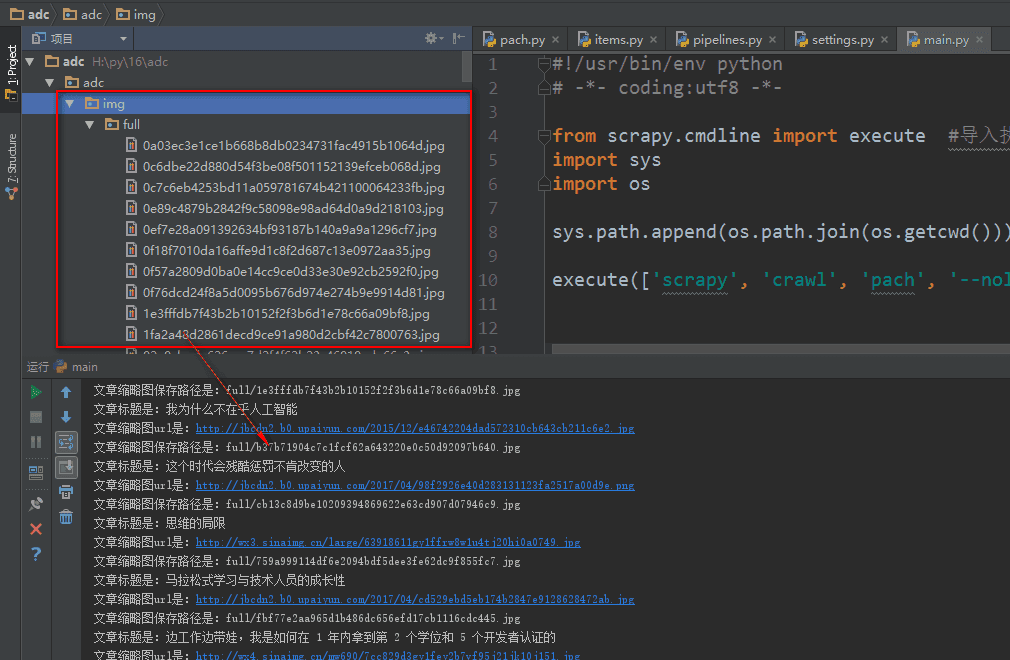Open the project panel settings gear
This screenshot has height=660, width=1010.
(x=433, y=38)
